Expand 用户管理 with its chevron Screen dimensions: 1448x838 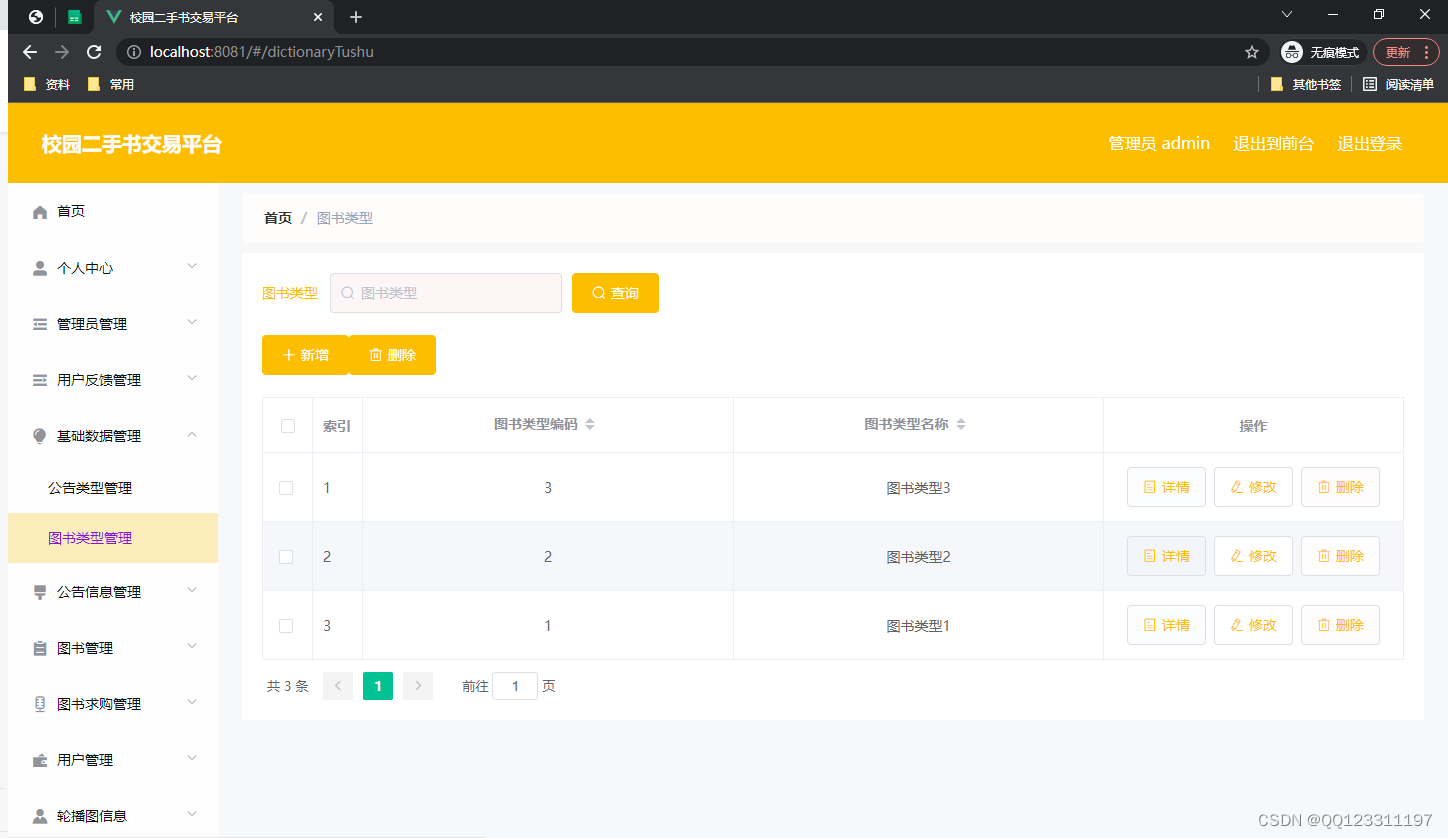click(x=192, y=758)
